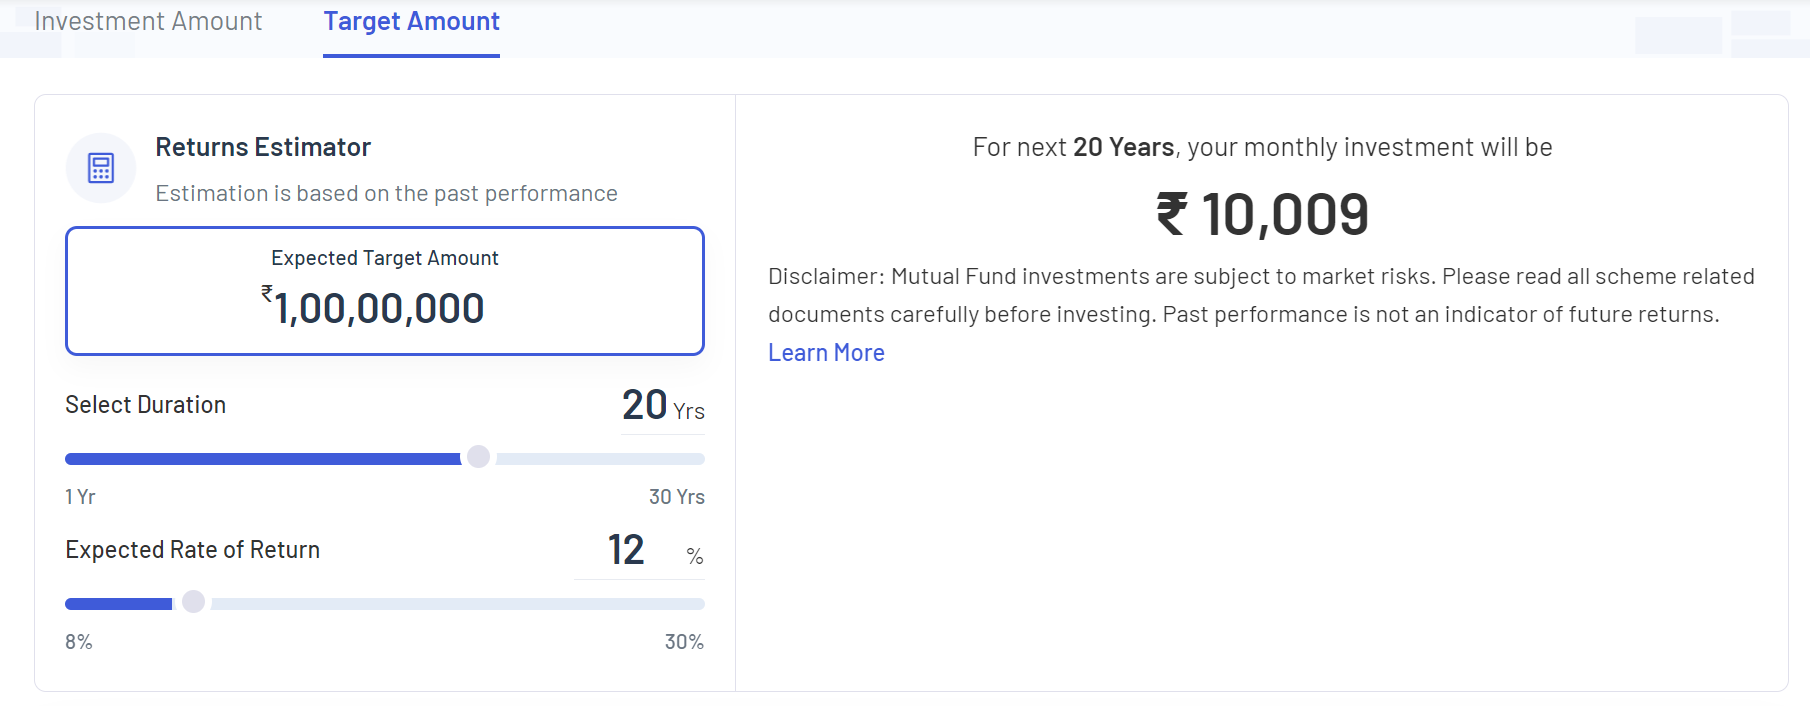
Task: Click the monthly investment result 10,009
Action: (x=1285, y=214)
